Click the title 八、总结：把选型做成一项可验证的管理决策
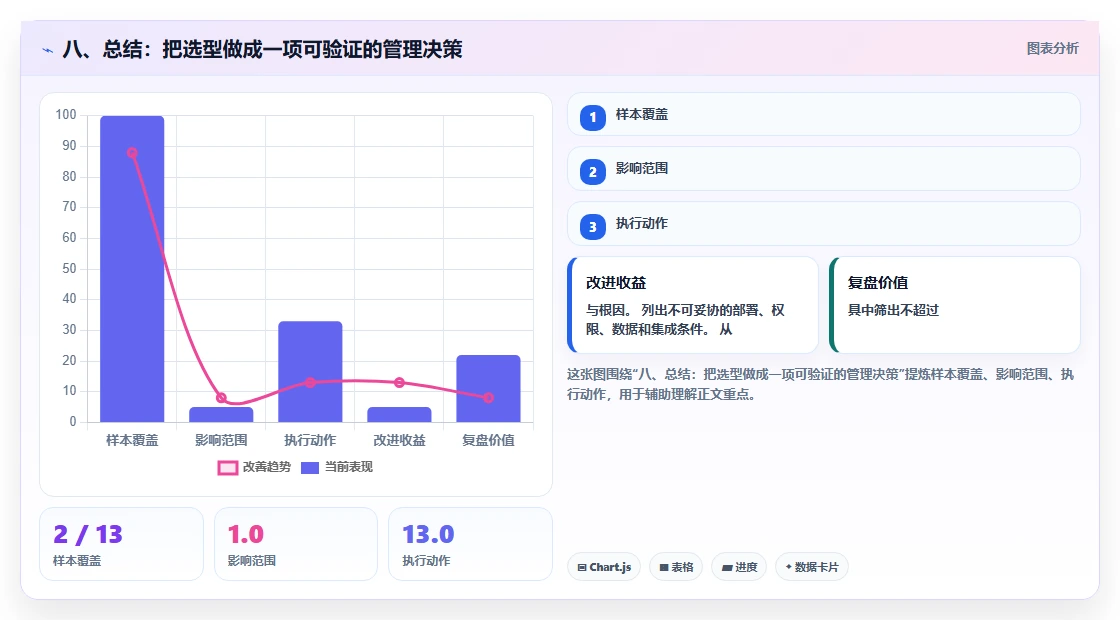1120x620 pixels. point(262,49)
